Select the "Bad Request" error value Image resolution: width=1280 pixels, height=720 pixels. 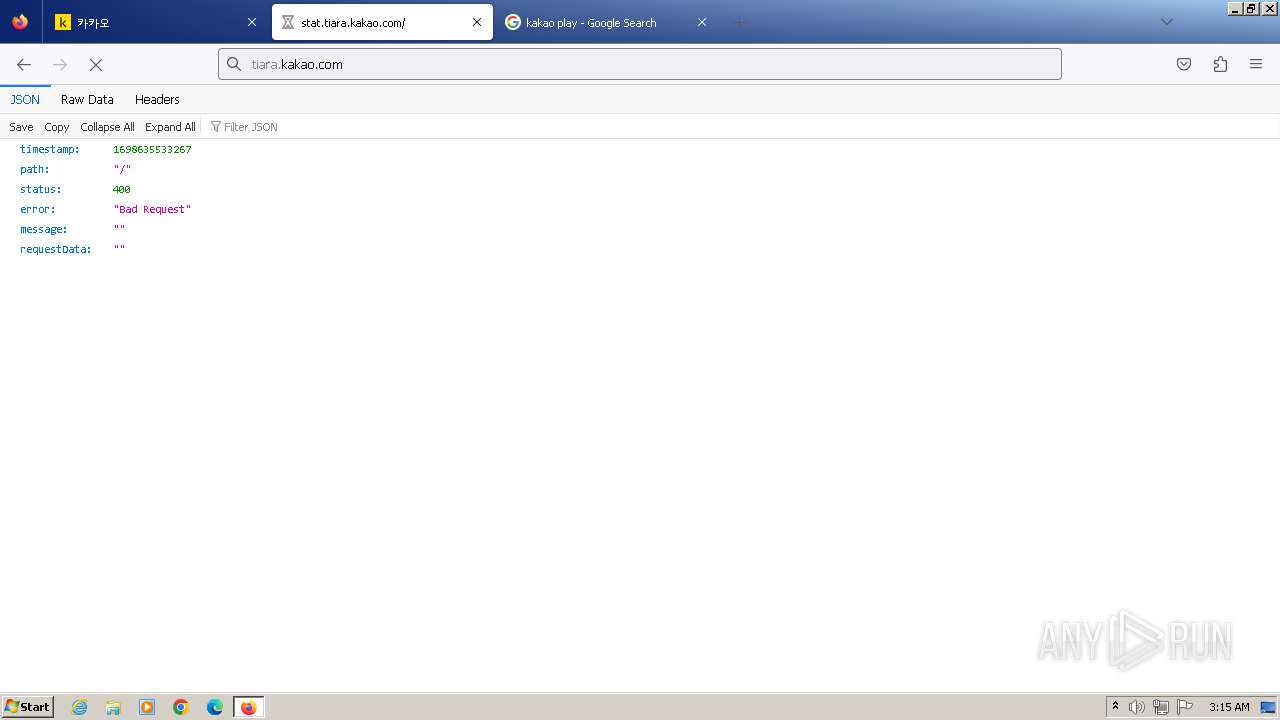[152, 209]
